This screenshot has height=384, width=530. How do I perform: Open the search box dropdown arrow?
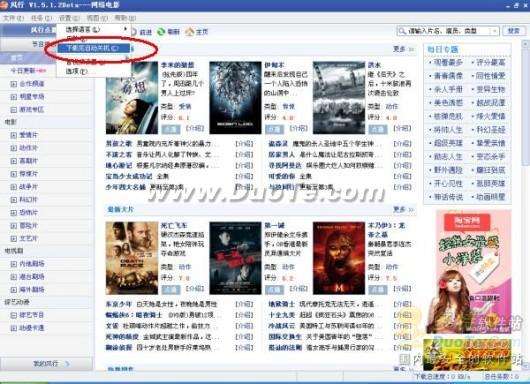point(495,31)
